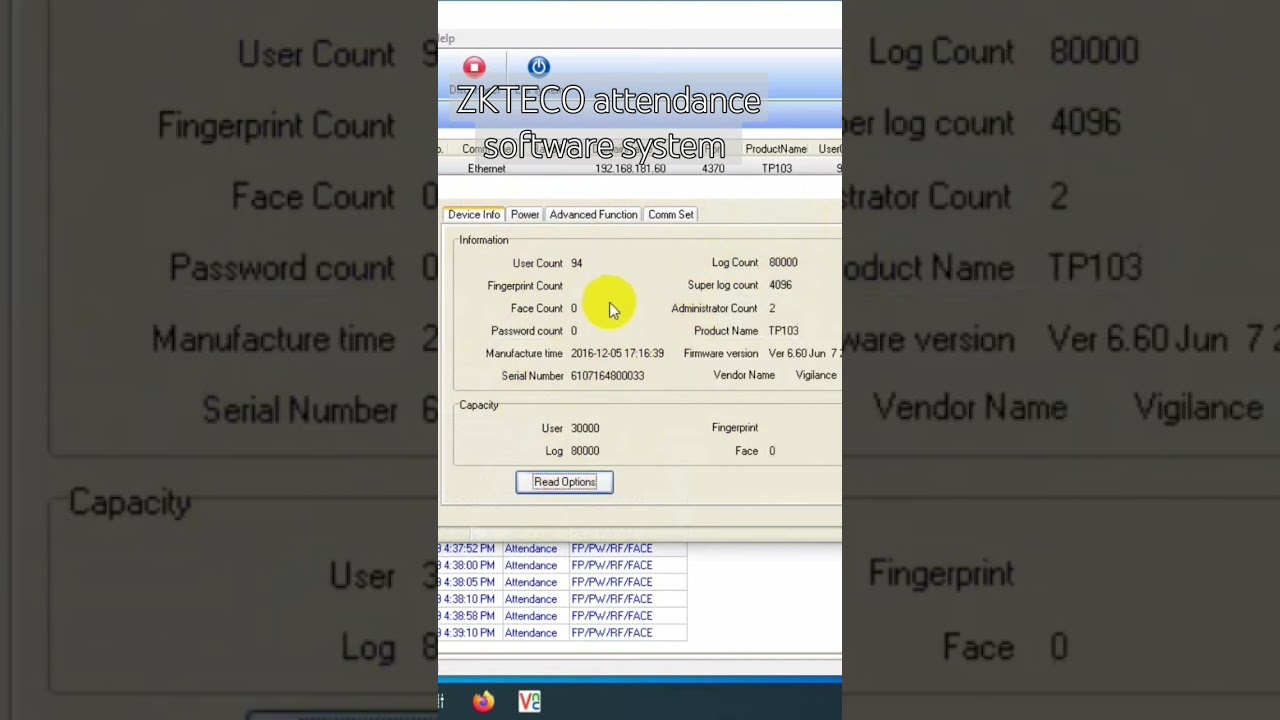Click FP/PW/RF/FACE in the 4:39:10 PM row
Screen dimensions: 1280x720
pos(611,633)
